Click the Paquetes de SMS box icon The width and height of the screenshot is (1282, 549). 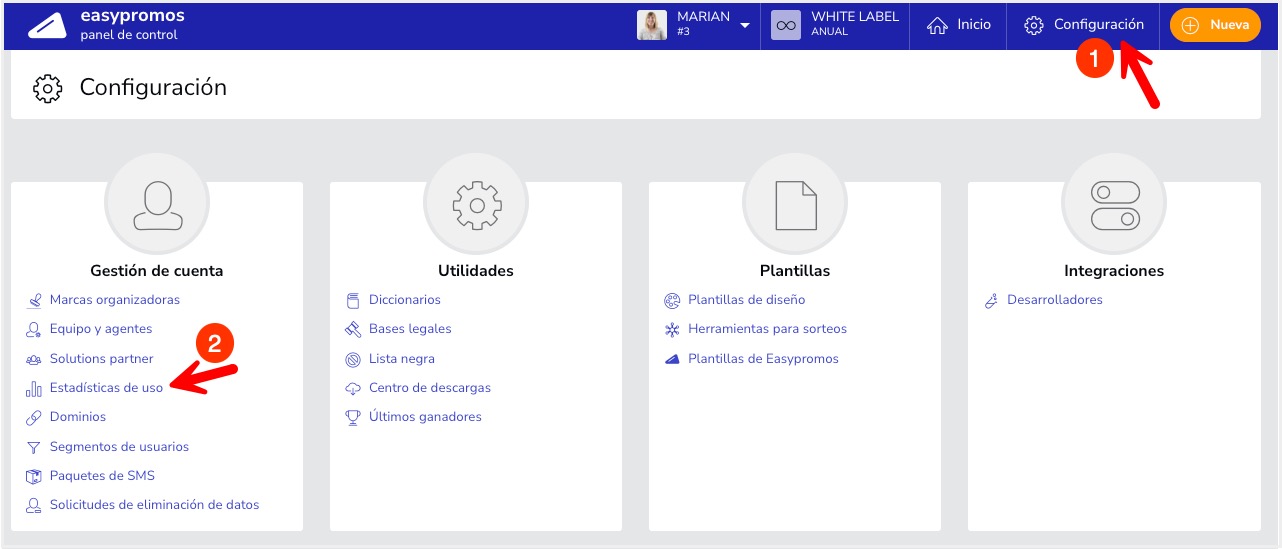(34, 476)
